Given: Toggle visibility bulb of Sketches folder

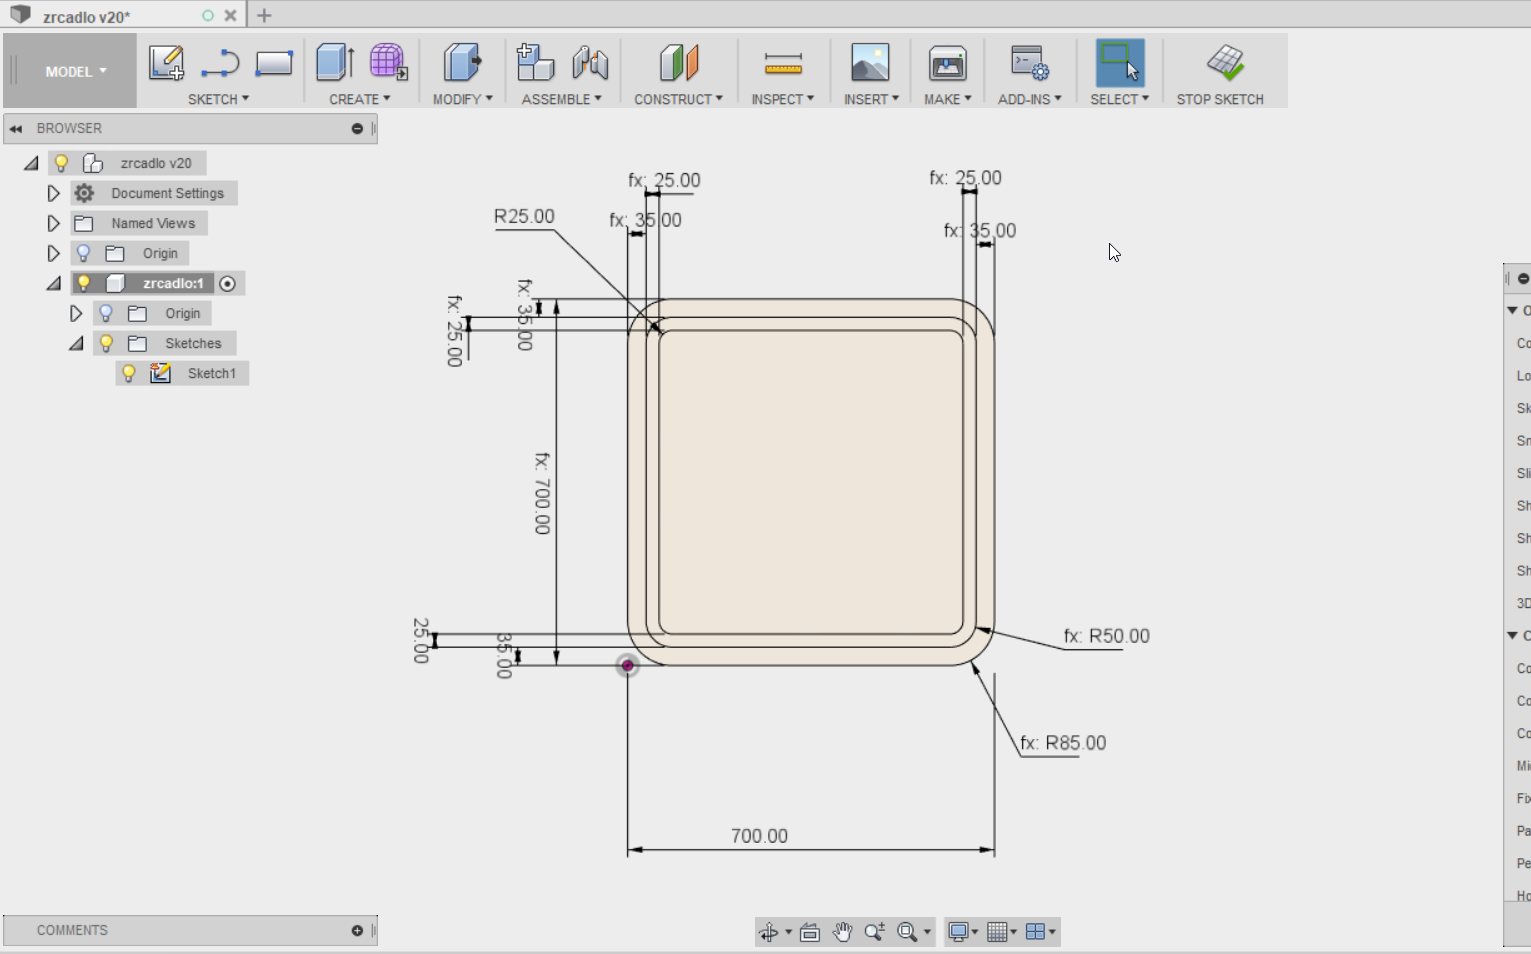Looking at the screenshot, I should 106,343.
